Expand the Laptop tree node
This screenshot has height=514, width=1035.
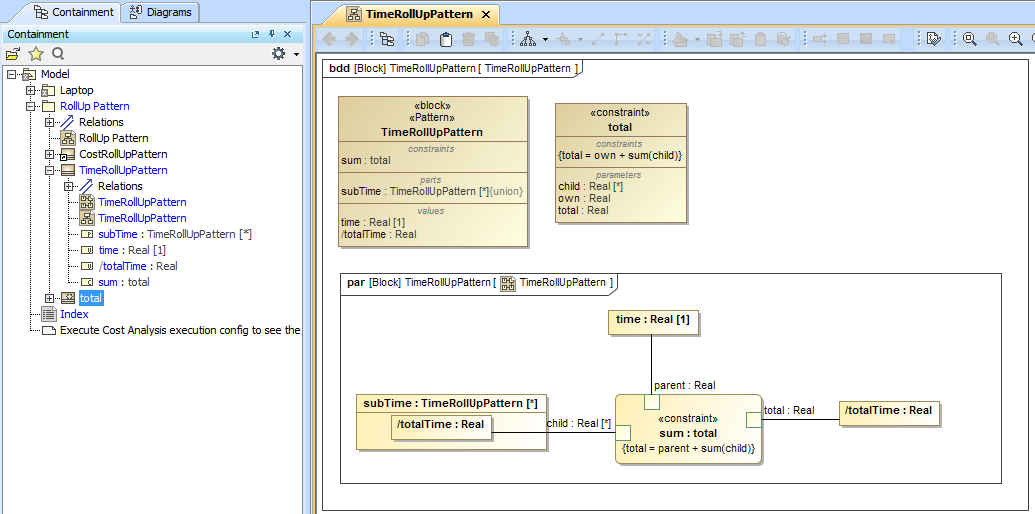31,90
